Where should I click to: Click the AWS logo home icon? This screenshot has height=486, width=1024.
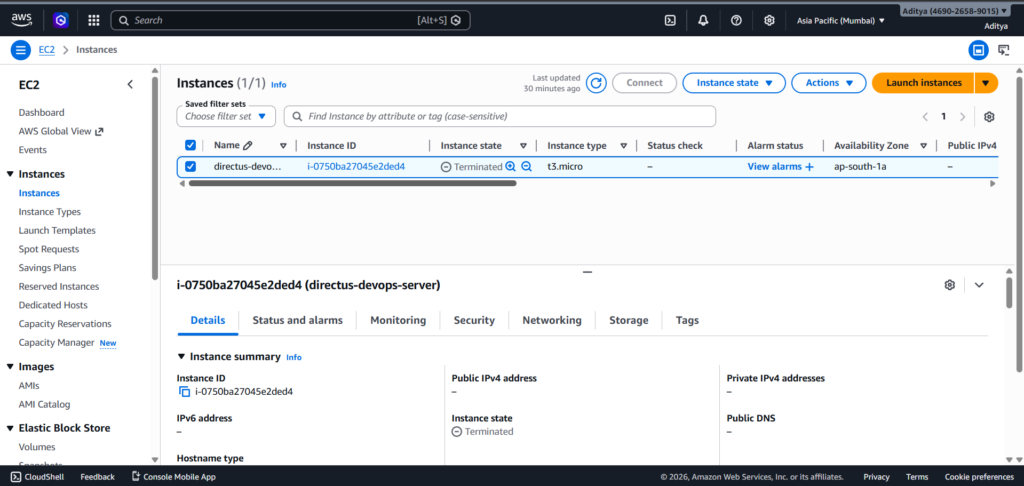(x=22, y=19)
